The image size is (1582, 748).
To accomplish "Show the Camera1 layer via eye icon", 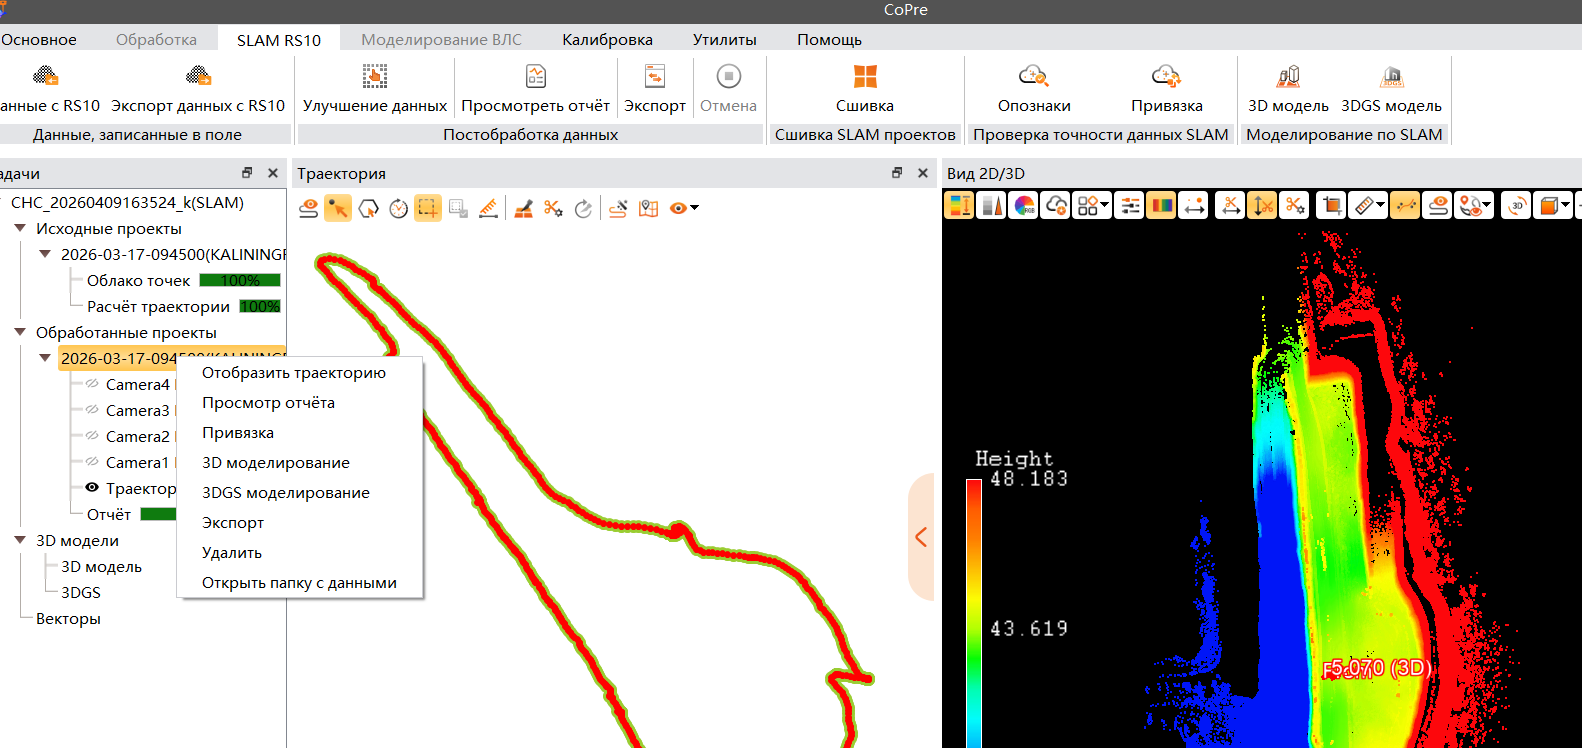I will (x=92, y=462).
